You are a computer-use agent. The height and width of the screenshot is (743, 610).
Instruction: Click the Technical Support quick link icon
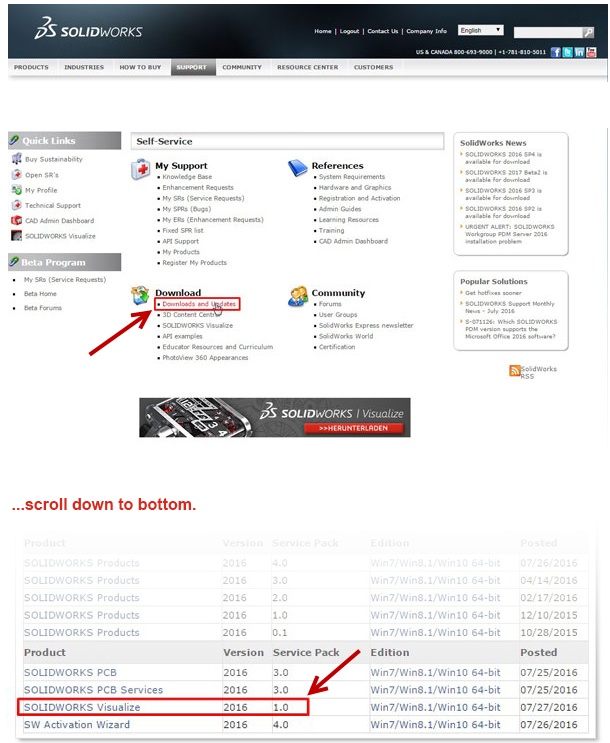(17, 205)
